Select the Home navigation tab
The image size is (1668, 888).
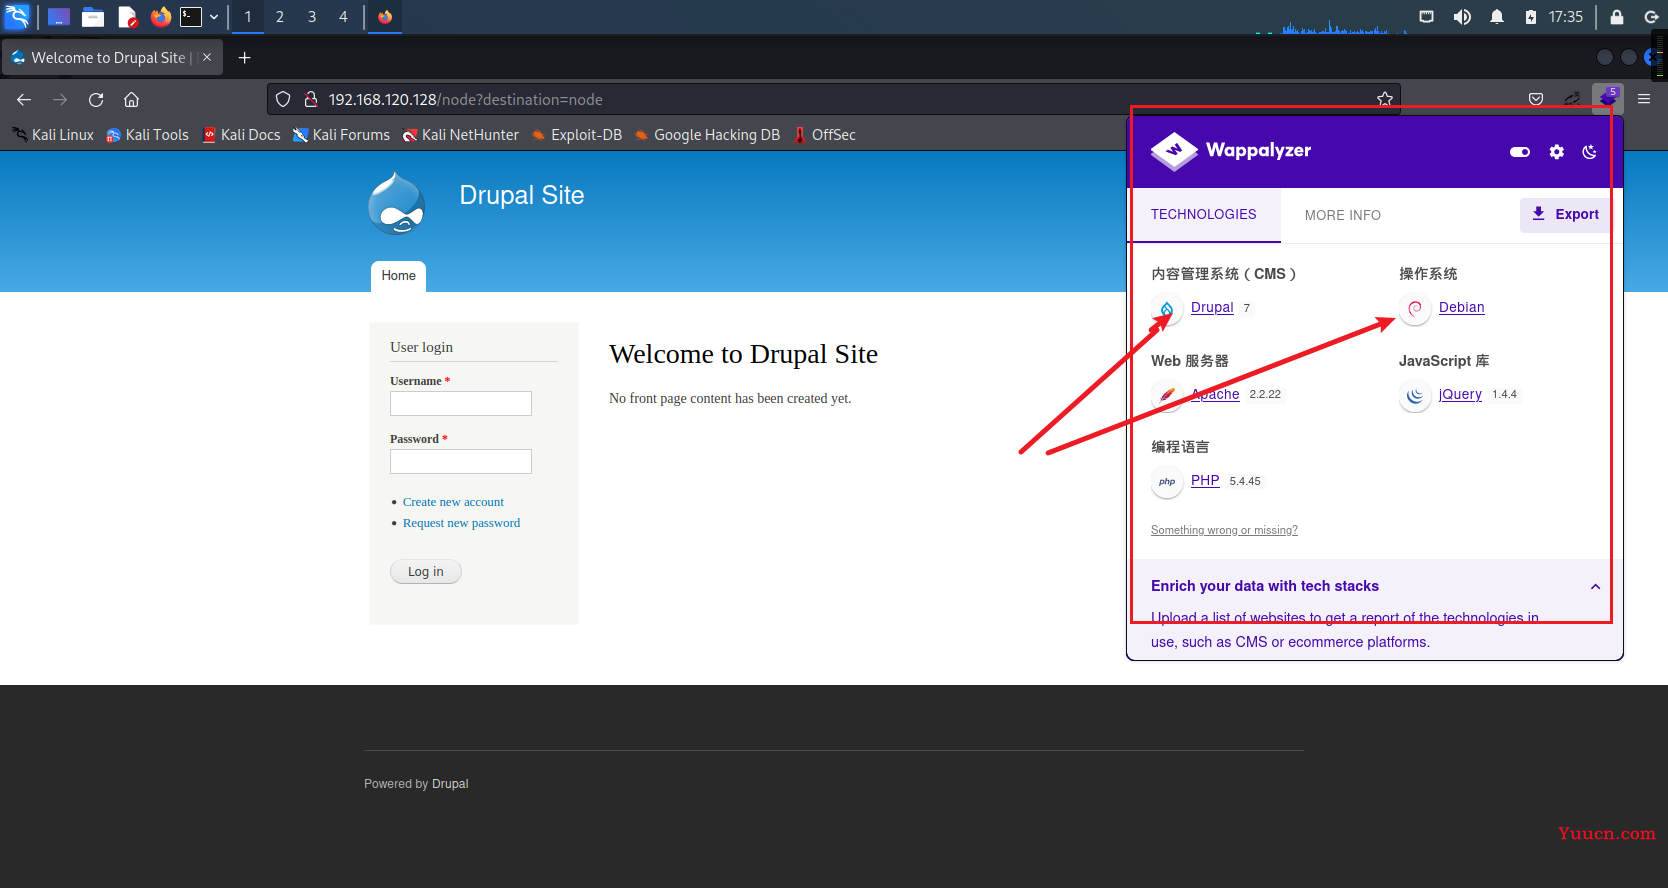398,276
